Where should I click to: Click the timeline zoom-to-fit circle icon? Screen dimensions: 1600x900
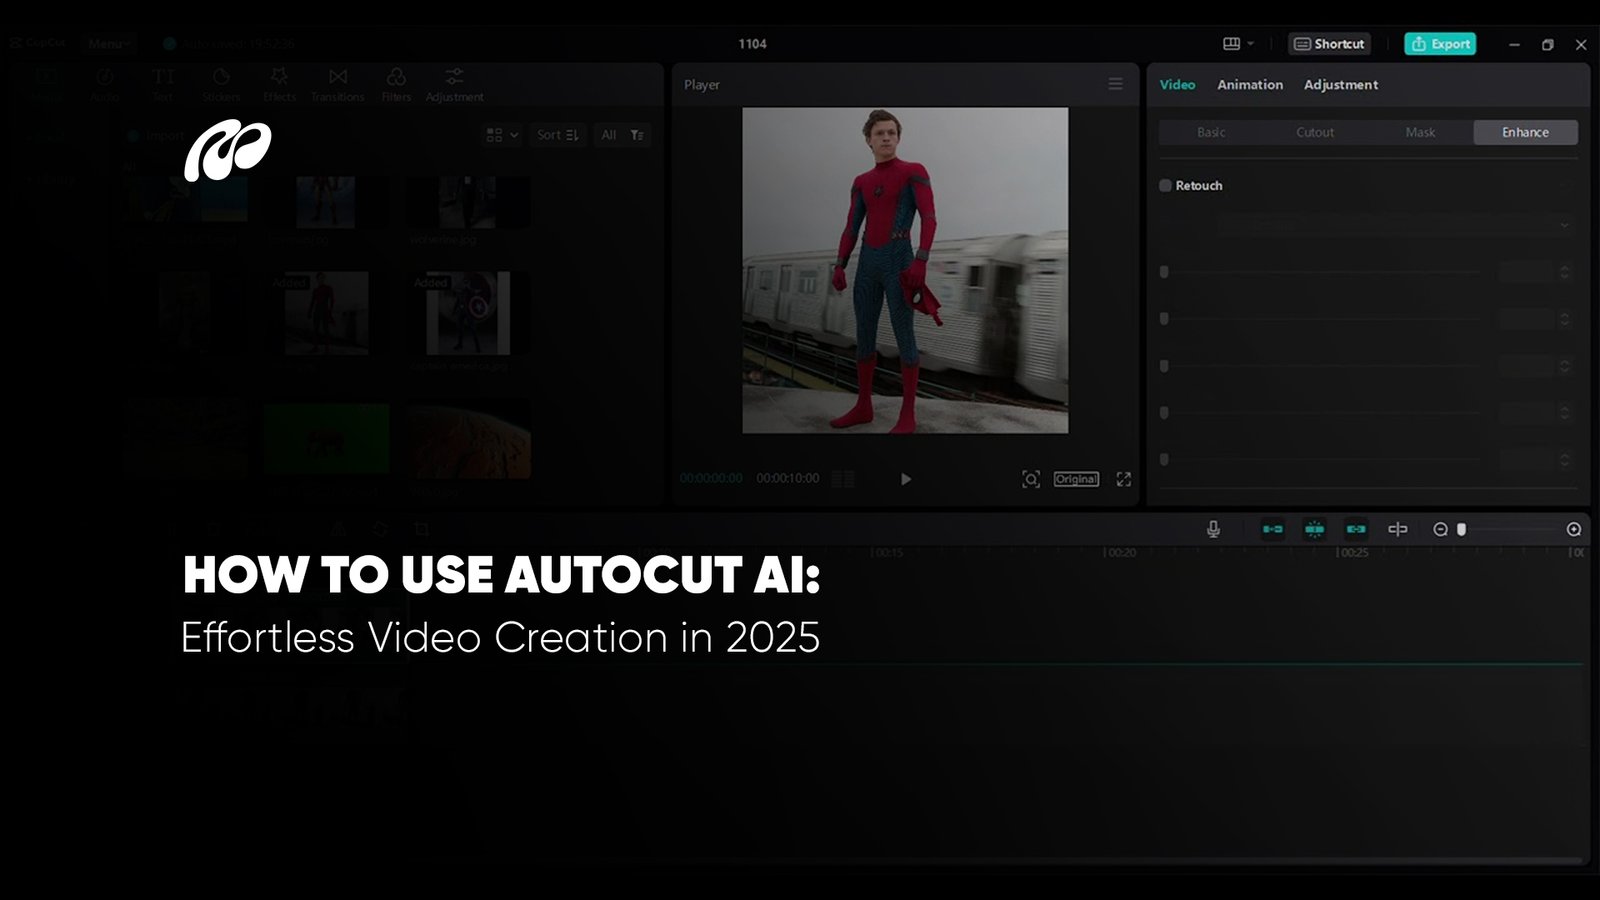[x=1573, y=529]
